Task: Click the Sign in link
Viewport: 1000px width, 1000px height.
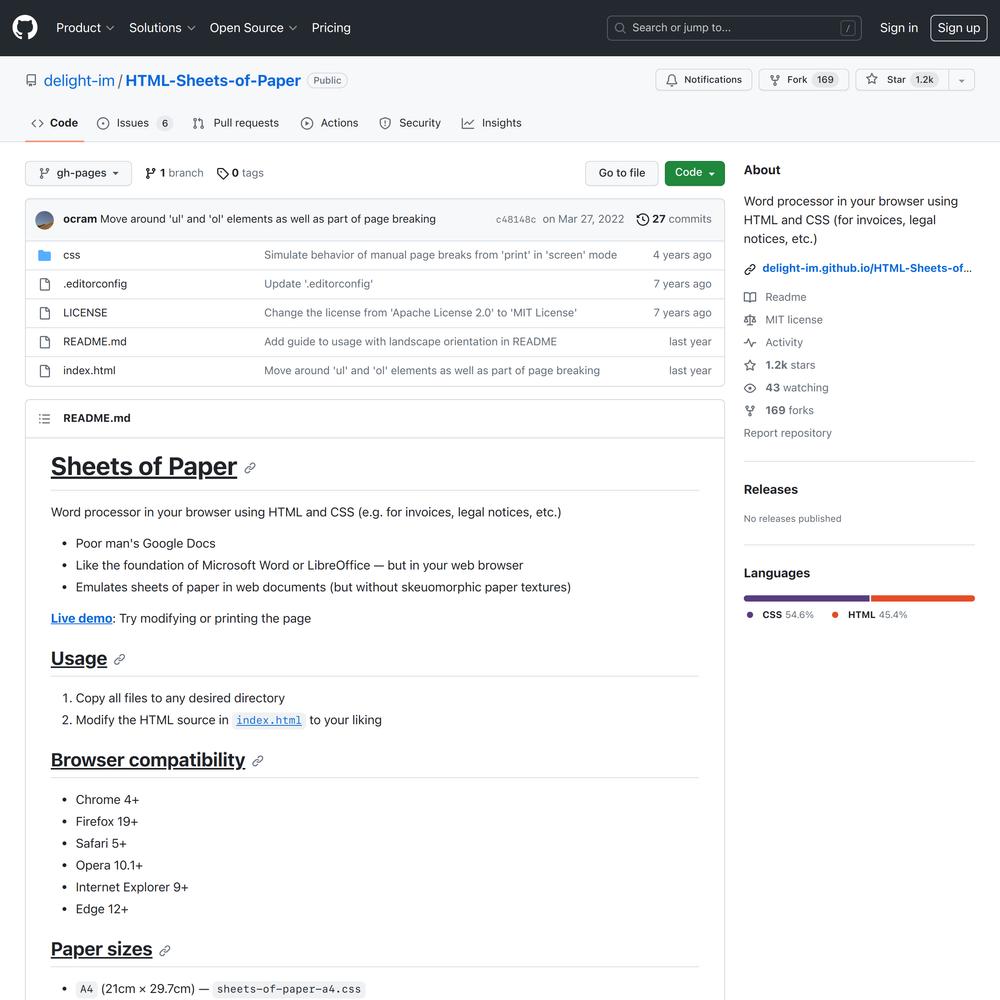Action: pos(899,28)
